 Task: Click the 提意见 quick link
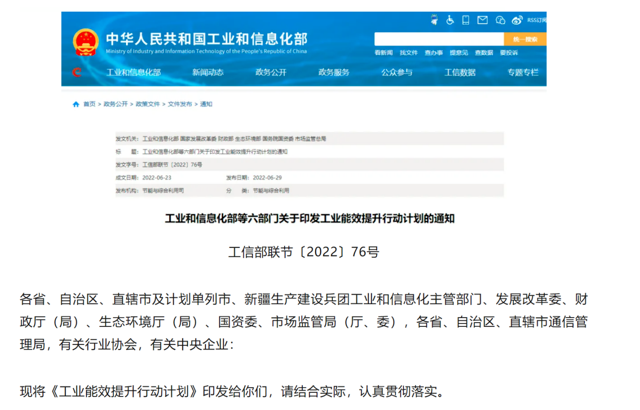[x=459, y=53]
